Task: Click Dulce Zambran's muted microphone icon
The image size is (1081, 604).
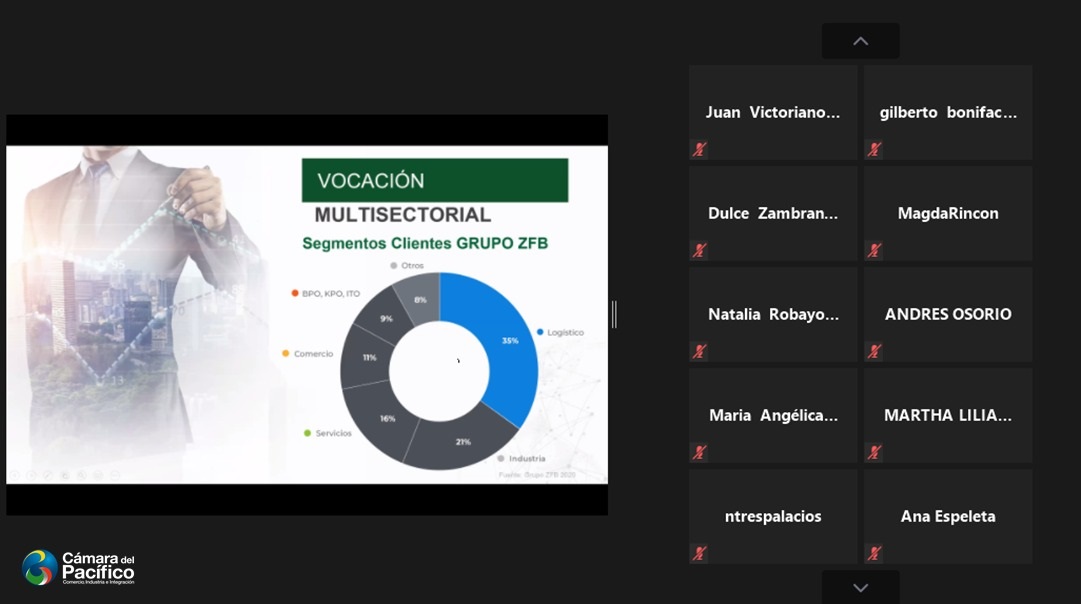Action: tap(700, 250)
